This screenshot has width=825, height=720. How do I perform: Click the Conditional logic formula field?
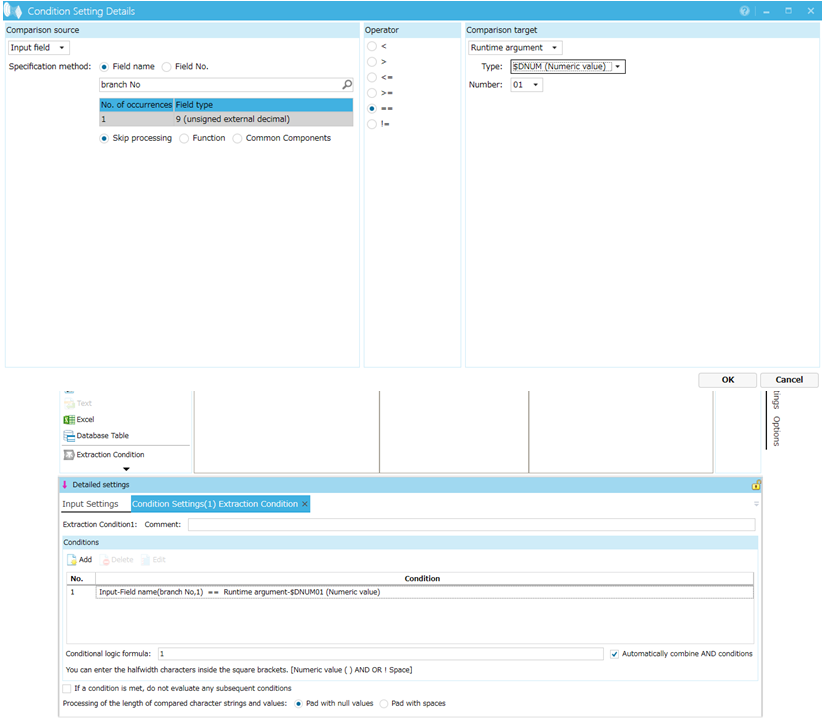tap(380, 654)
